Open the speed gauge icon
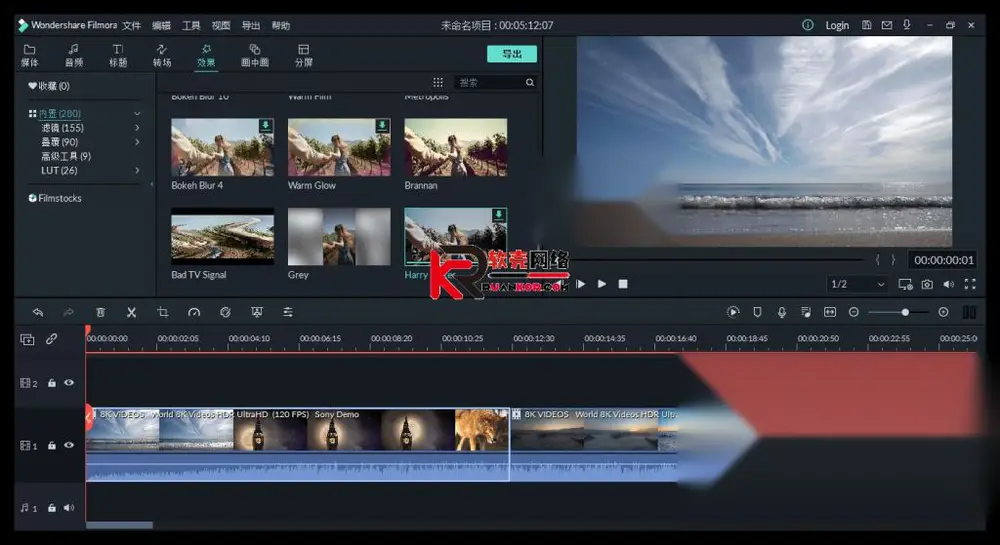 pos(194,312)
